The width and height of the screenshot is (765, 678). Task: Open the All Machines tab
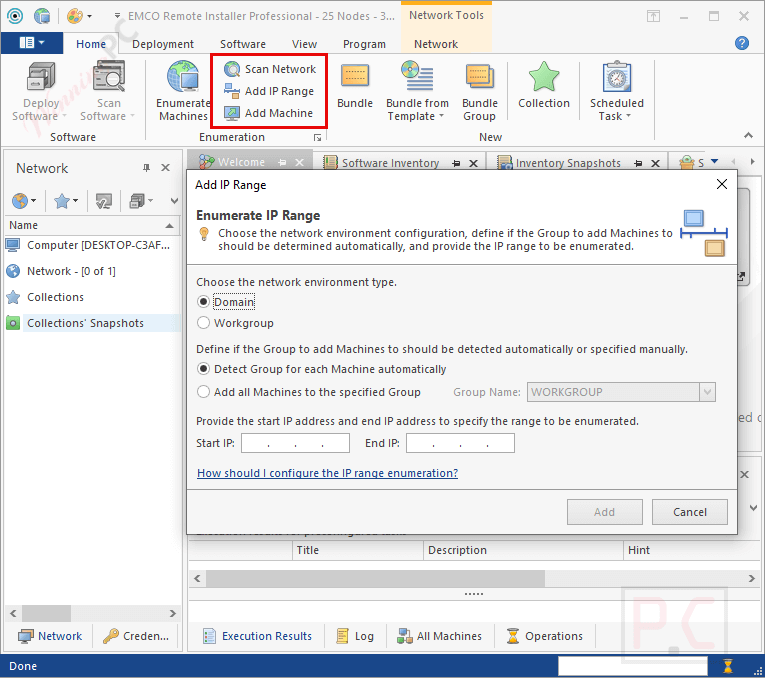click(439, 636)
